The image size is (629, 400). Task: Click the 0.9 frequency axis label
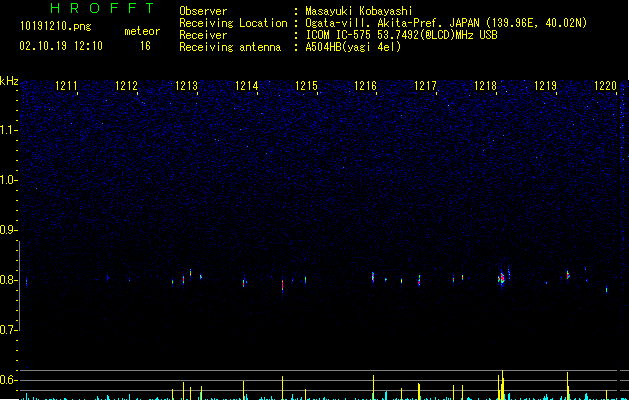coord(8,230)
